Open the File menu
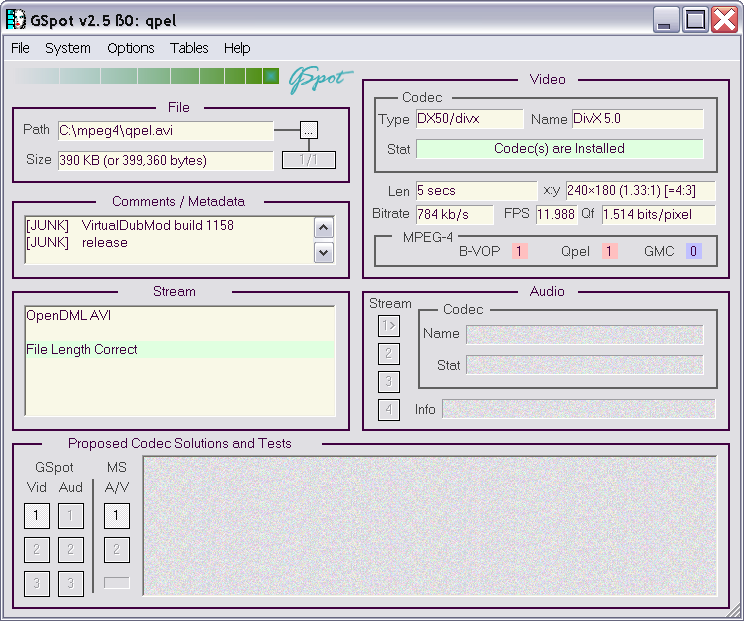Image resolution: width=744 pixels, height=621 pixels. (x=20, y=48)
